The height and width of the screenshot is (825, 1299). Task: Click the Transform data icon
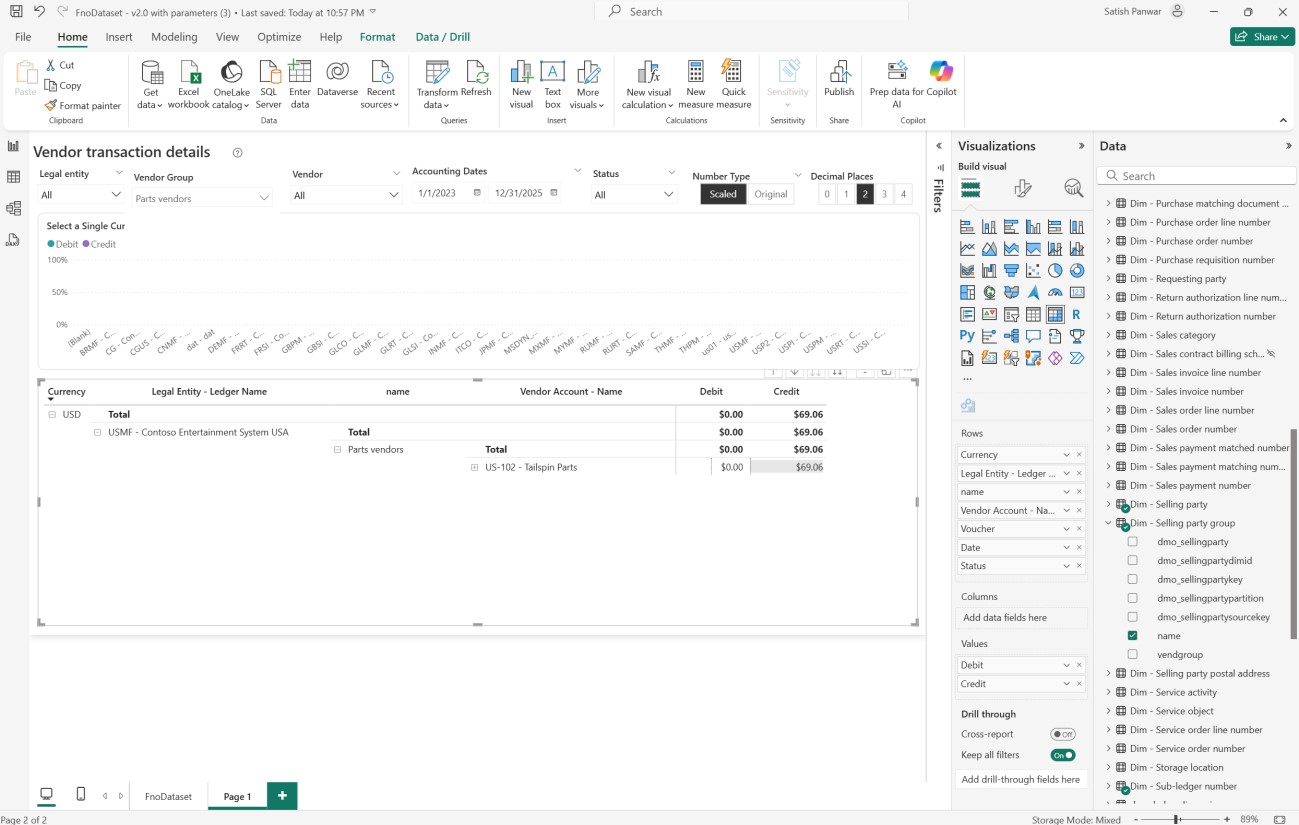coord(436,72)
